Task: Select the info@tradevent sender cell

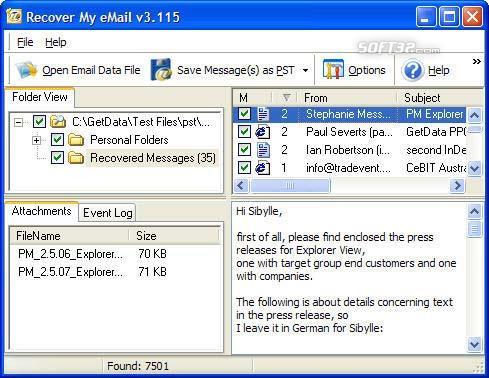Action: click(348, 168)
